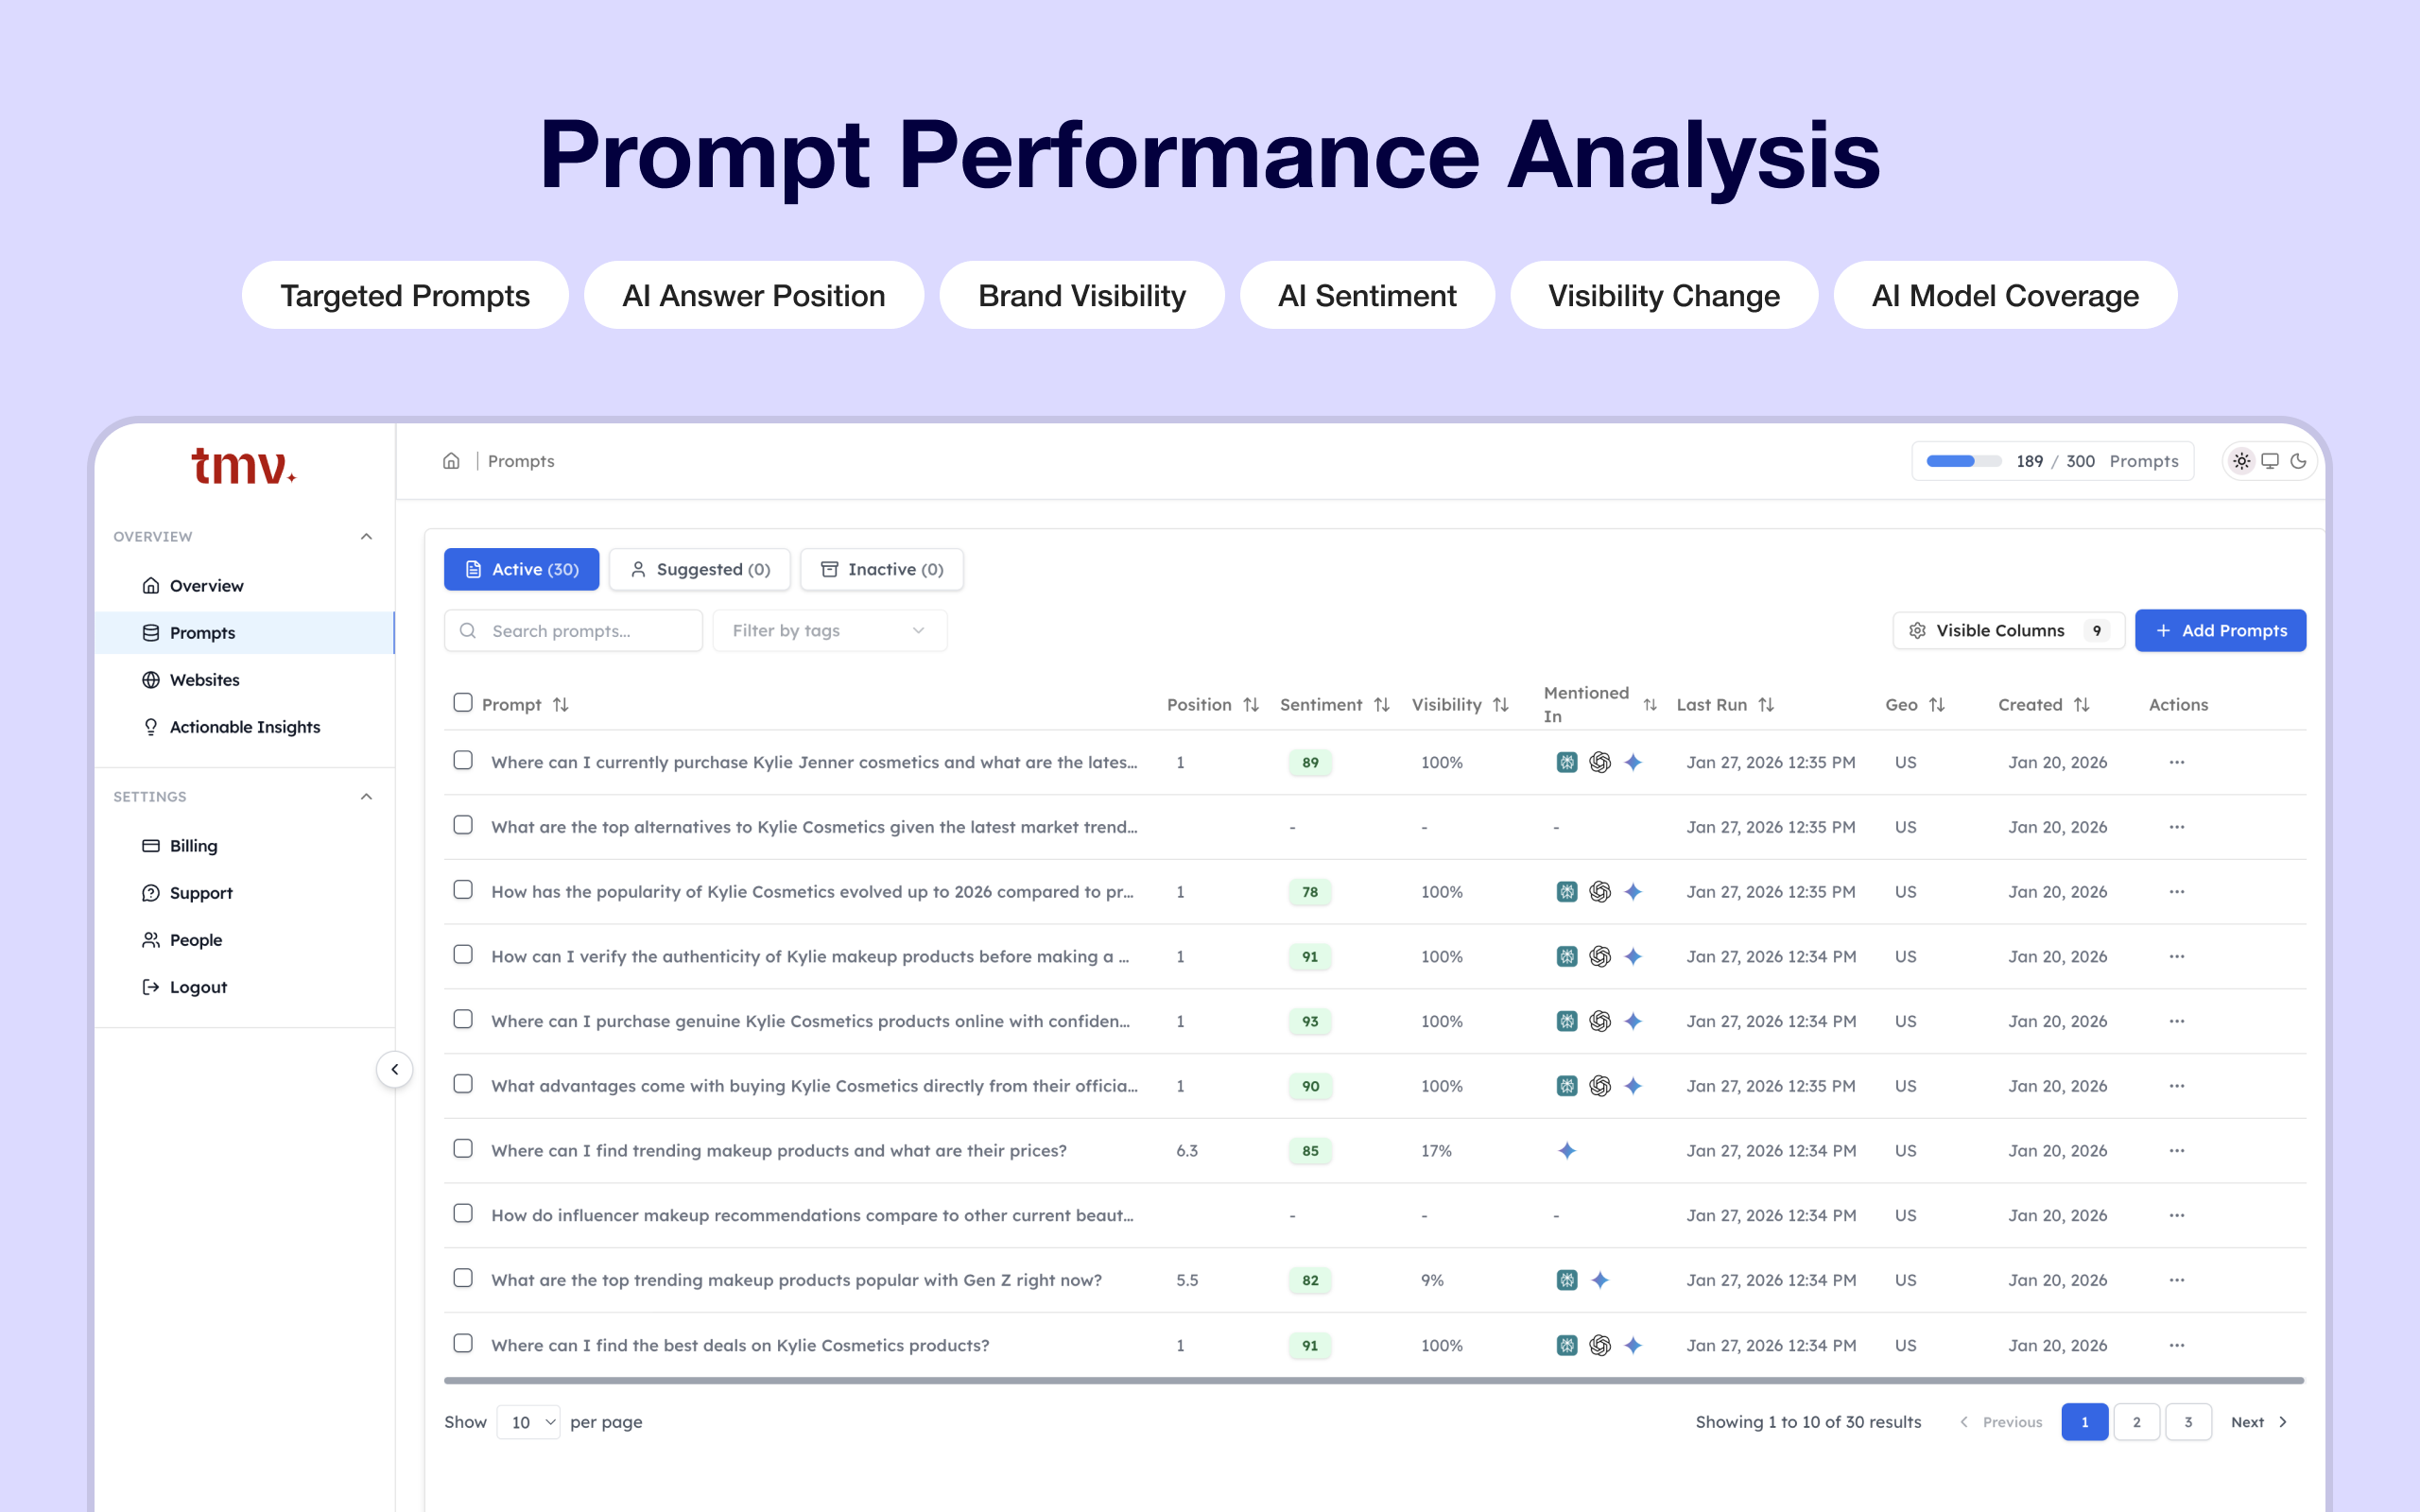Switch to the Active (30) tab
This screenshot has height=1512, width=2420.
point(521,569)
